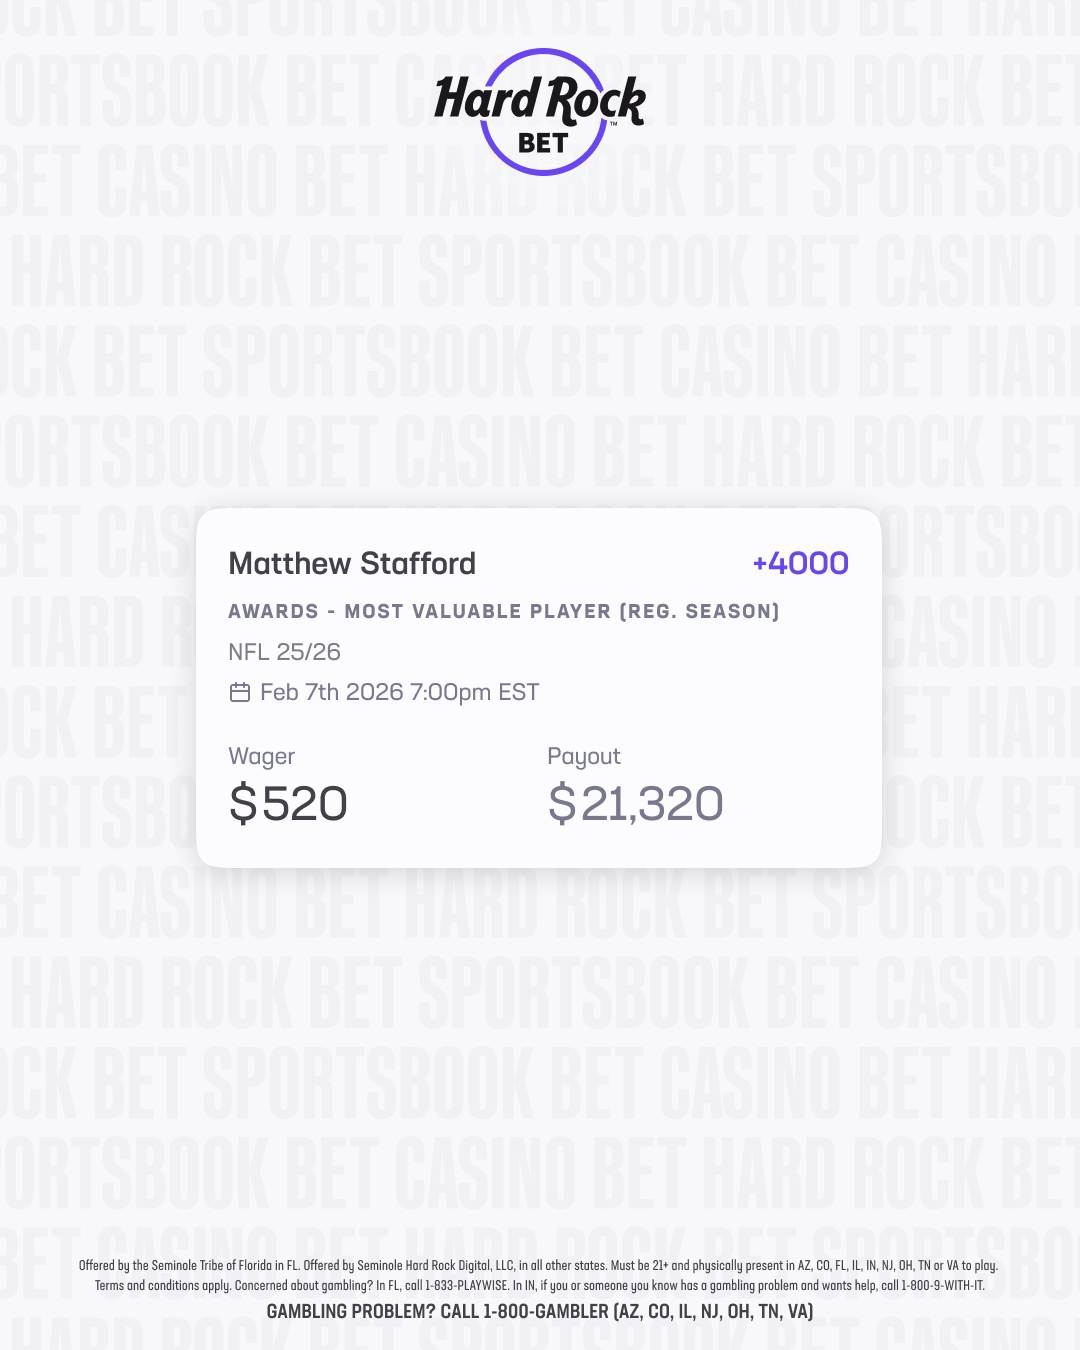
Task: Click the Payout label
Action: [x=583, y=756]
